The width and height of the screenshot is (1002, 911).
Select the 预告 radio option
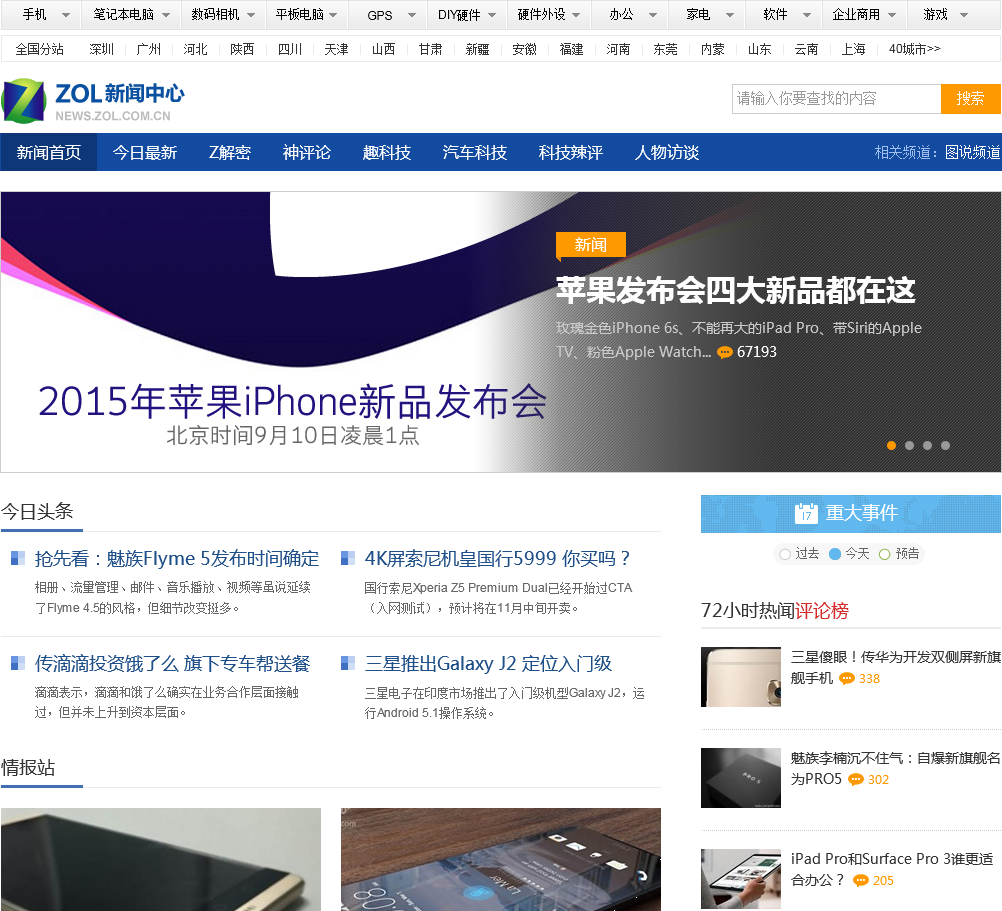tap(884, 555)
